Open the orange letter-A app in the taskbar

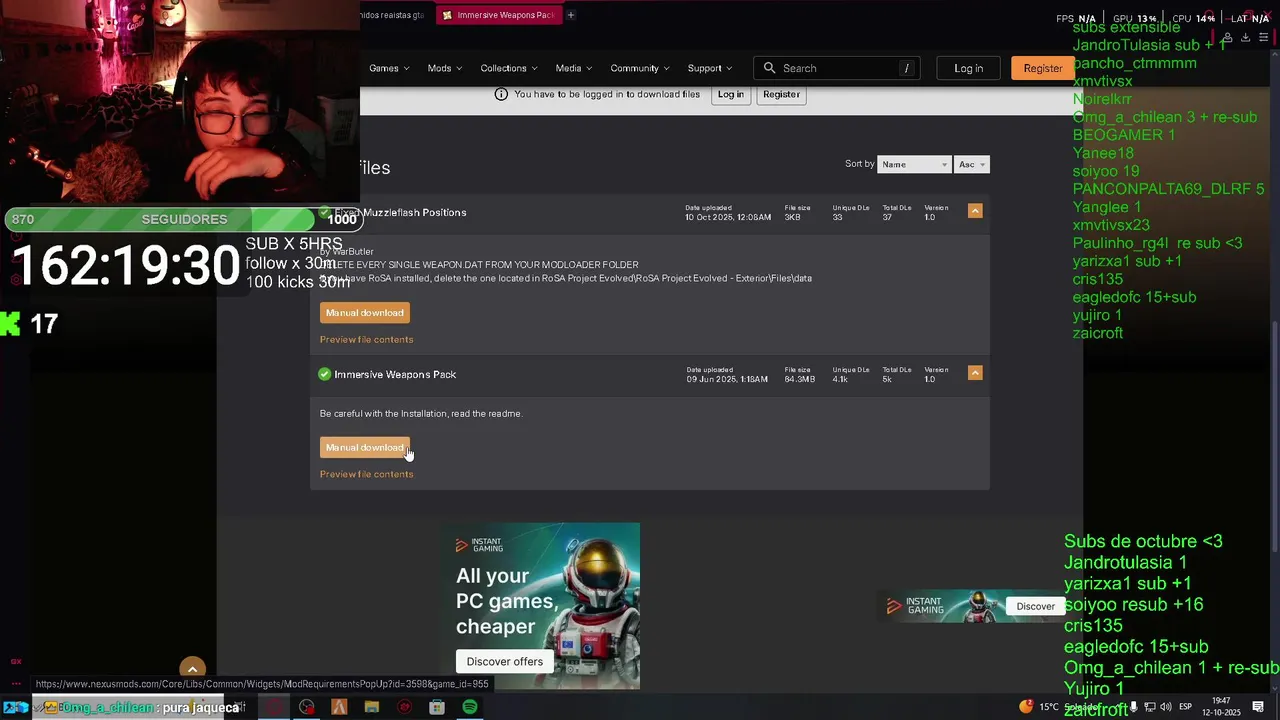pos(339,707)
